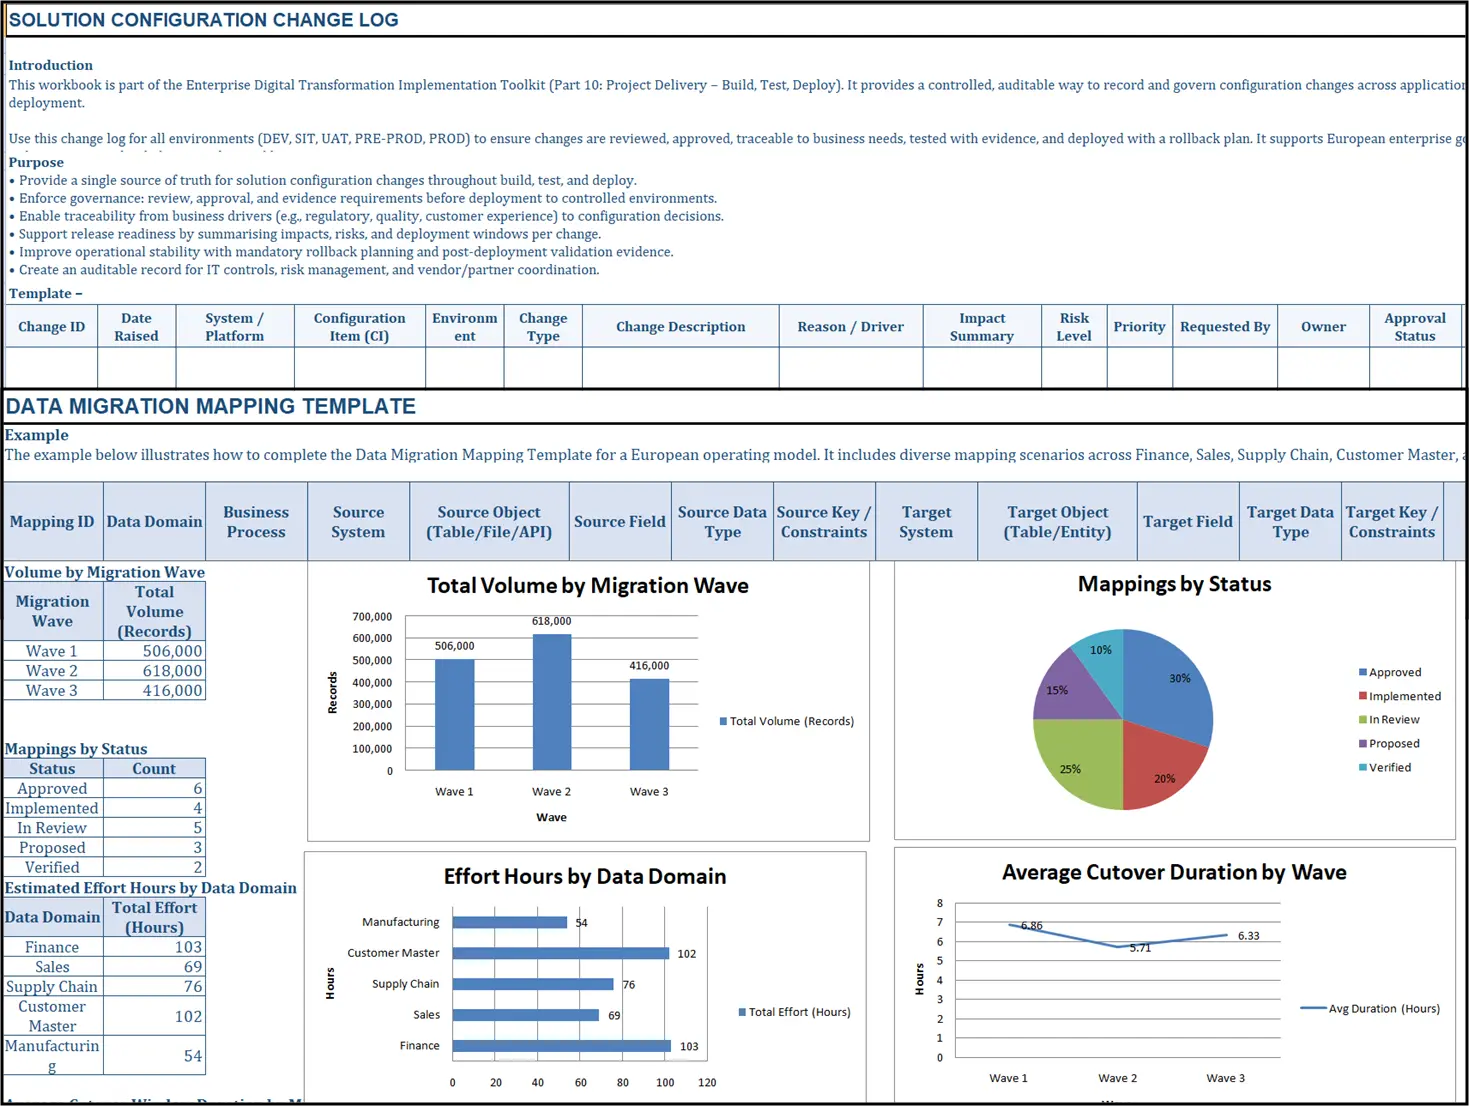Viewport: 1469px width, 1106px height.
Task: Select the Implemented legend color marker
Action: (1363, 697)
